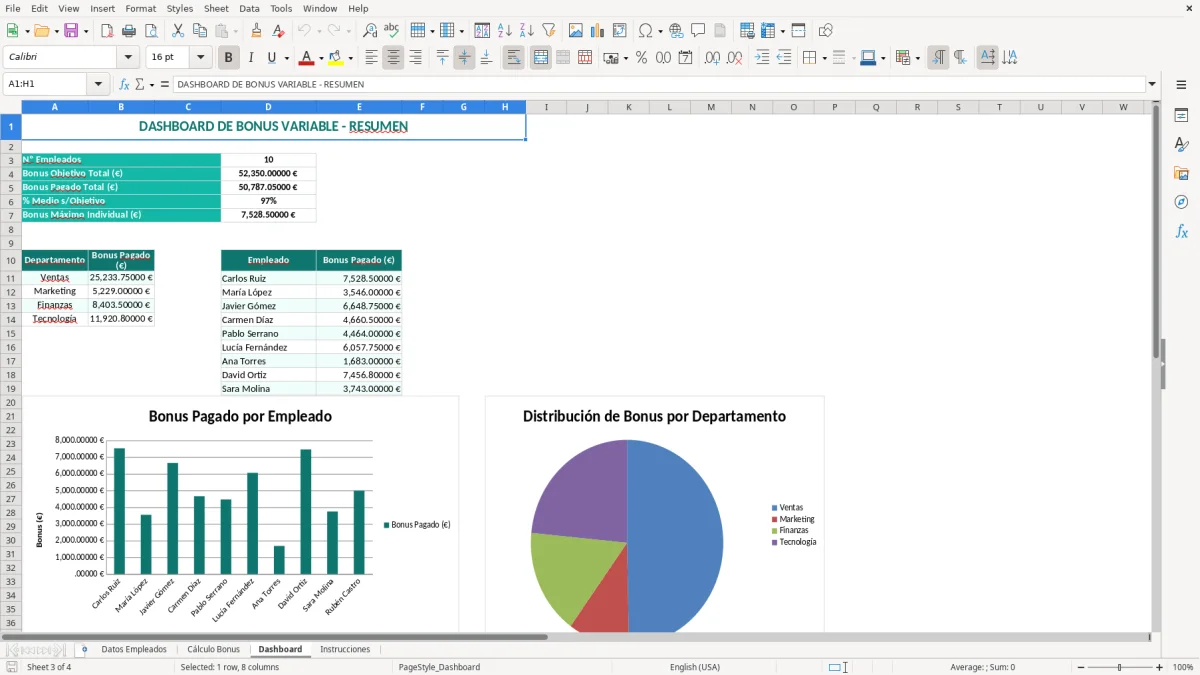This screenshot has height=675, width=1200.
Task: Open the Data menu
Action: coord(249,8)
